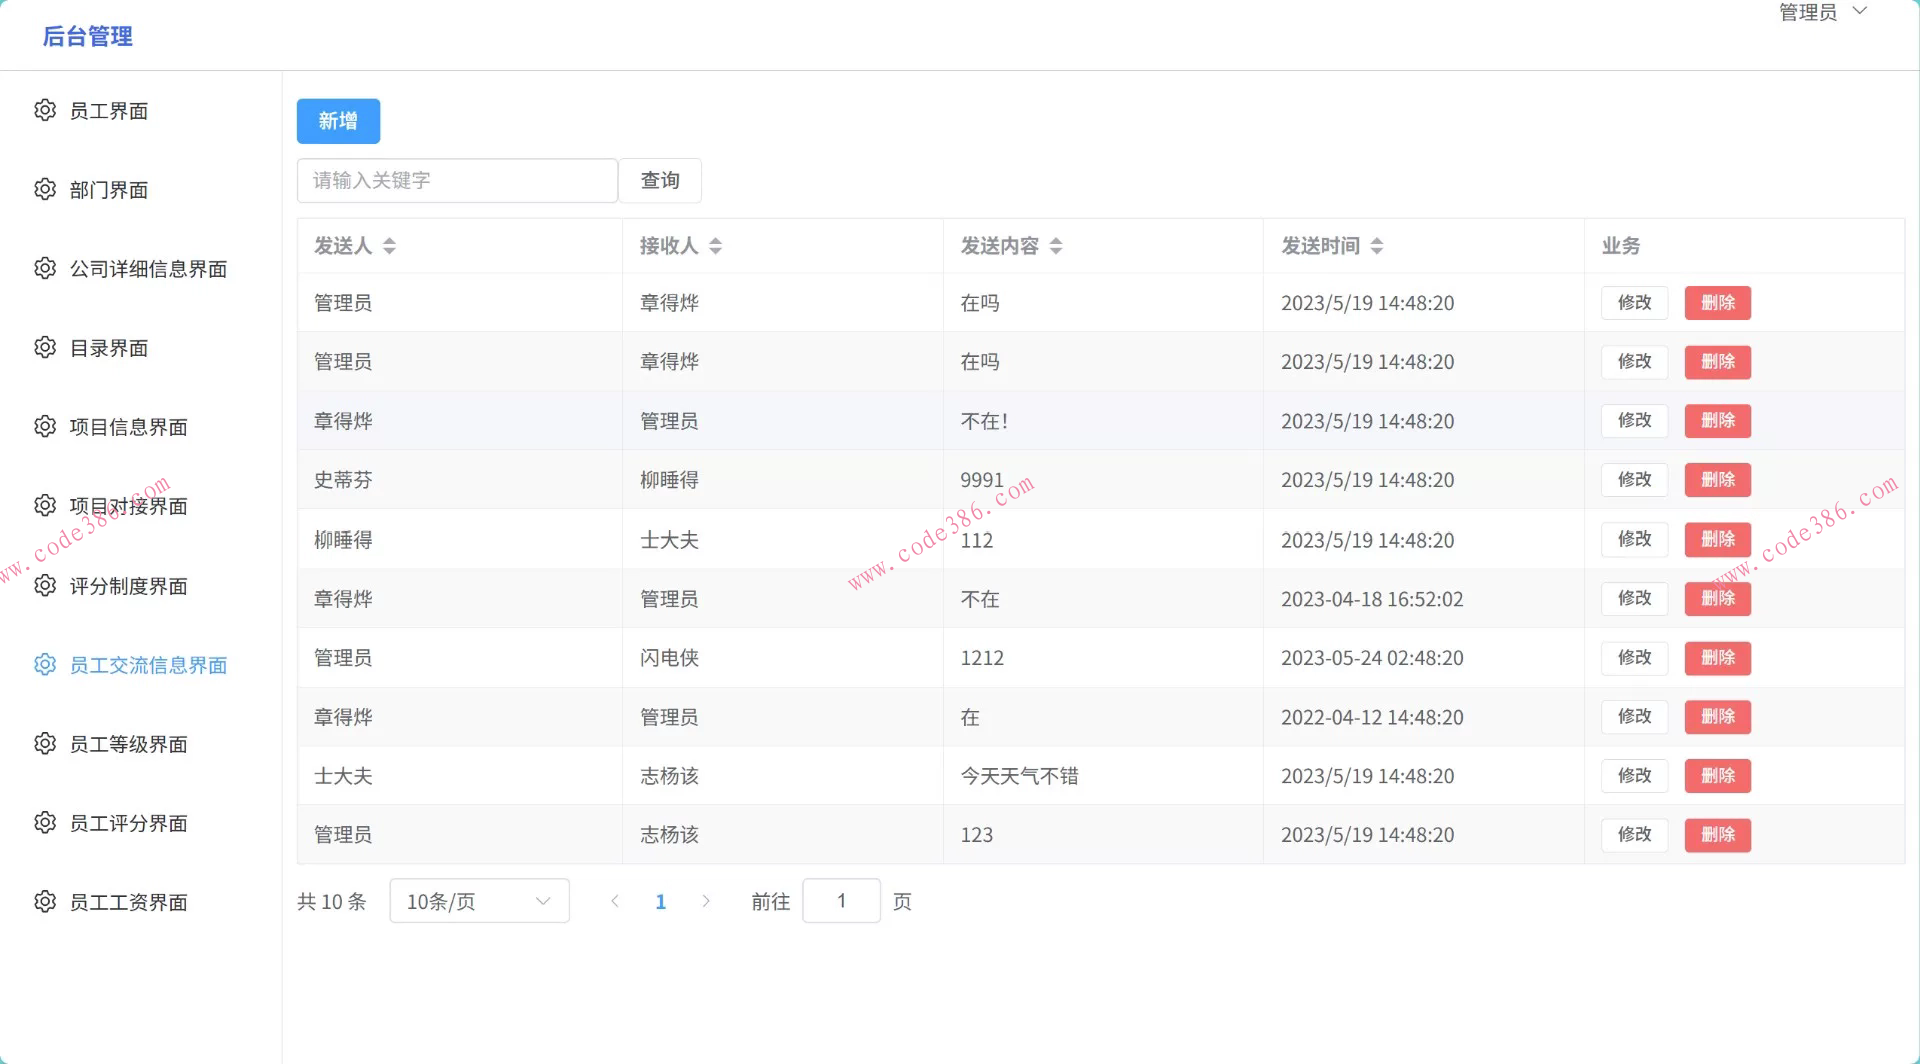The image size is (1920, 1064).
Task: Open 员工界面 menu item
Action: click(141, 110)
